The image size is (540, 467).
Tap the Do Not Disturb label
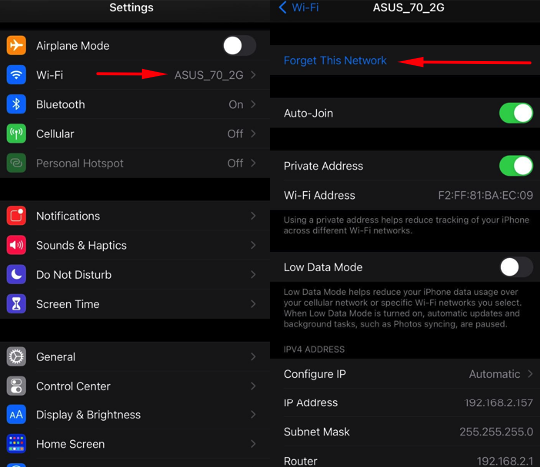click(74, 274)
